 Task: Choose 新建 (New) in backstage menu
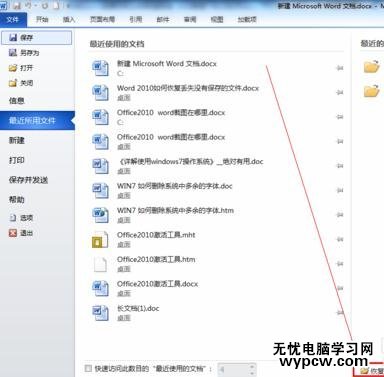coord(17,140)
